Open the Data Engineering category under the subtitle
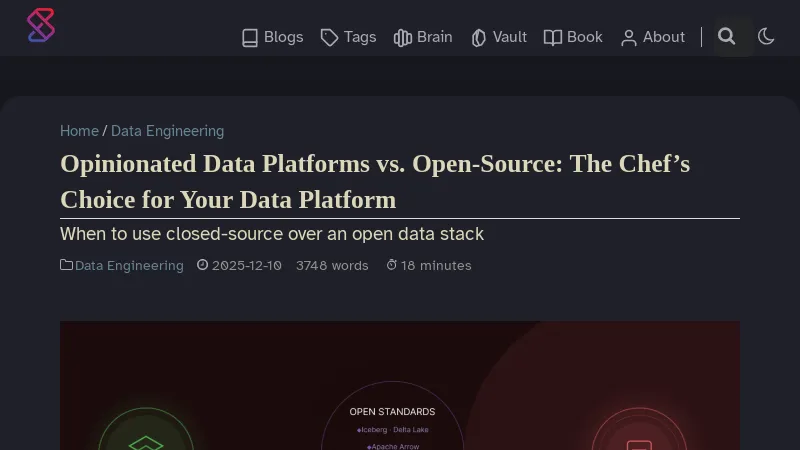 point(129,266)
